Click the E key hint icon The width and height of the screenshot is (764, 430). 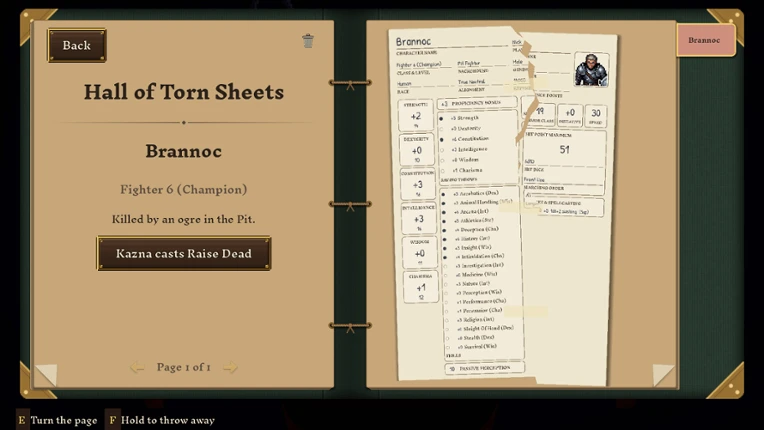click(22, 420)
